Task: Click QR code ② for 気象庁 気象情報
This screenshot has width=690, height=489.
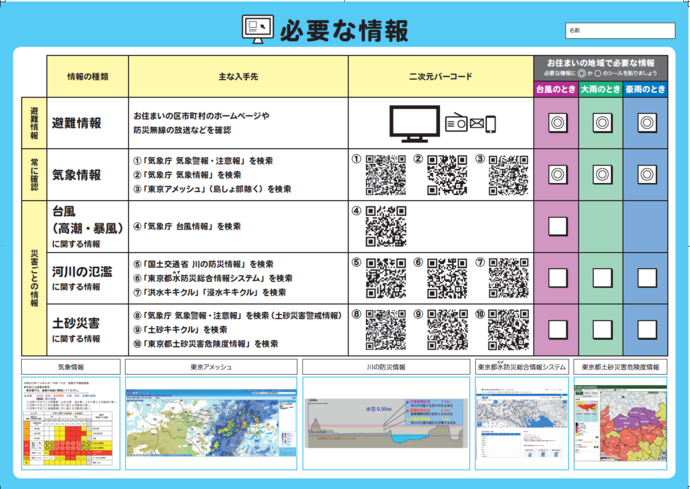Action: tap(447, 175)
